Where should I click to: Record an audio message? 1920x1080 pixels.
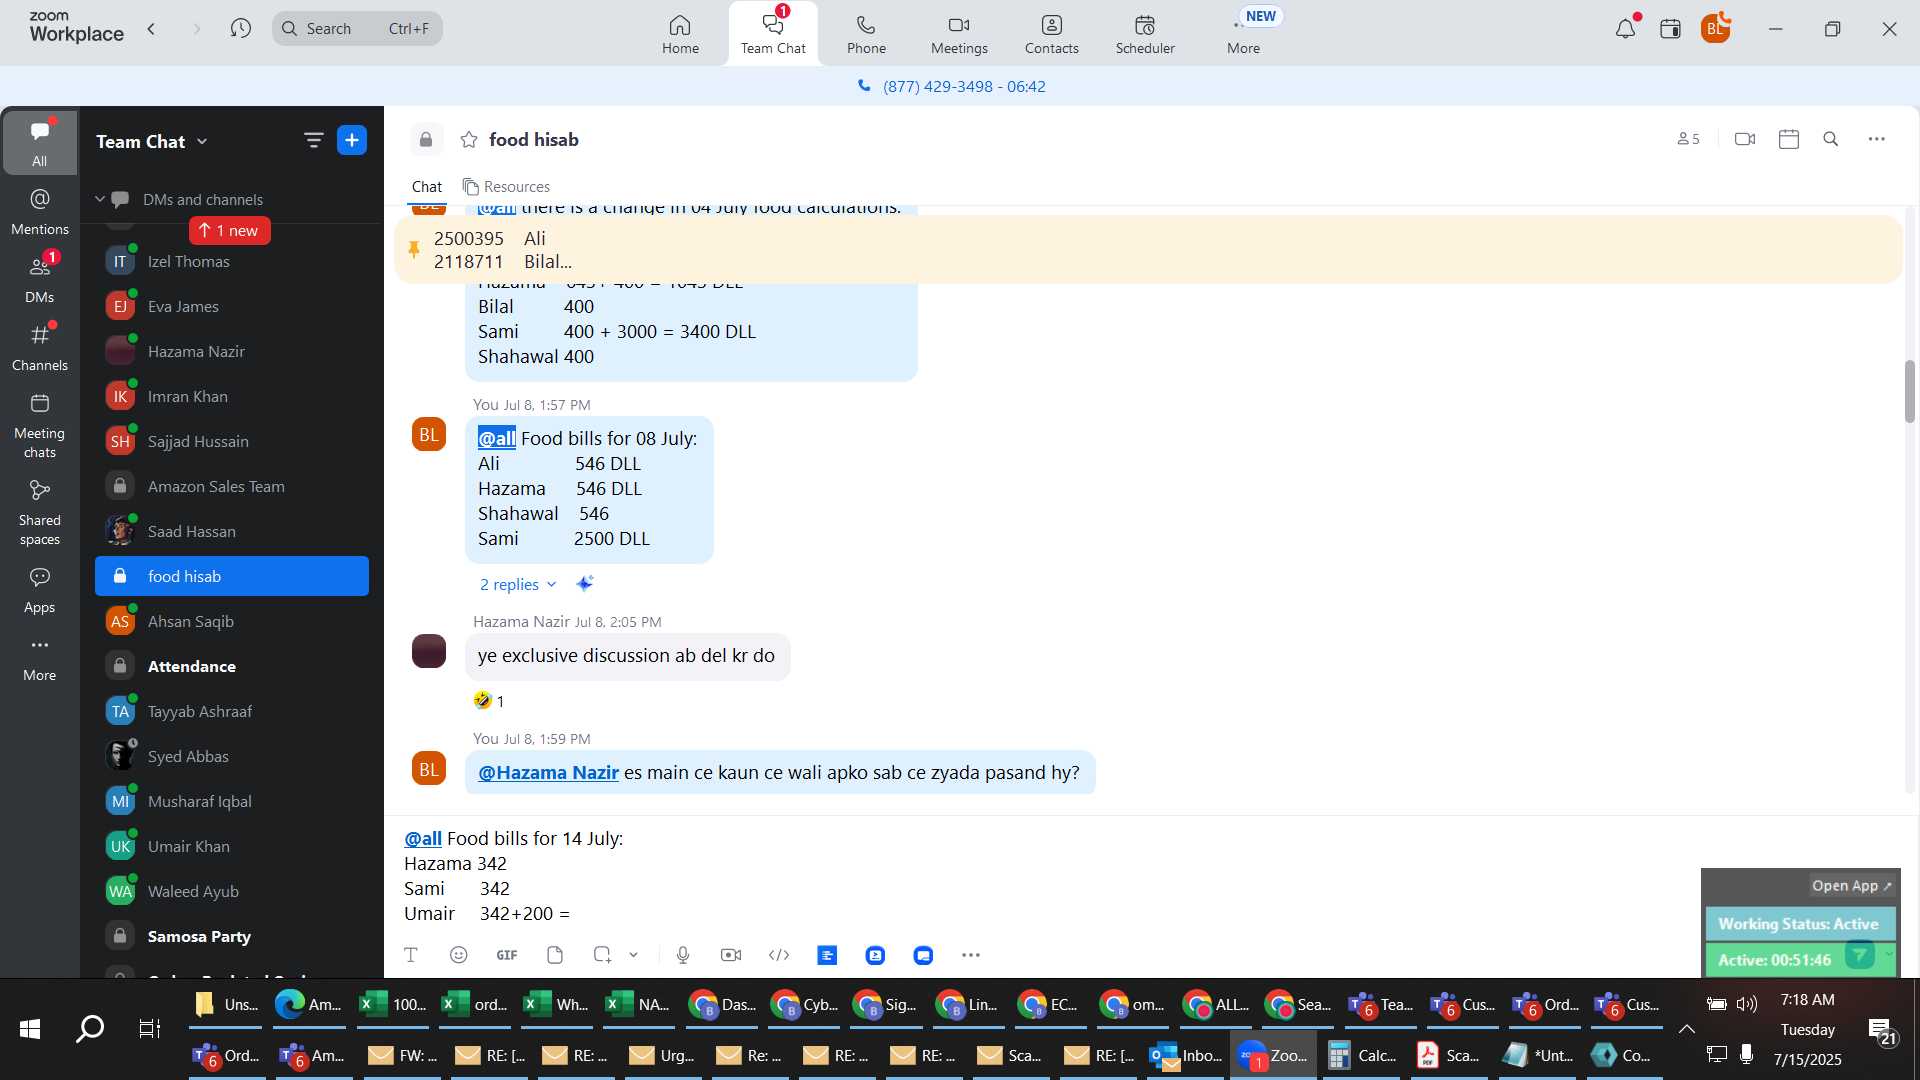click(683, 955)
